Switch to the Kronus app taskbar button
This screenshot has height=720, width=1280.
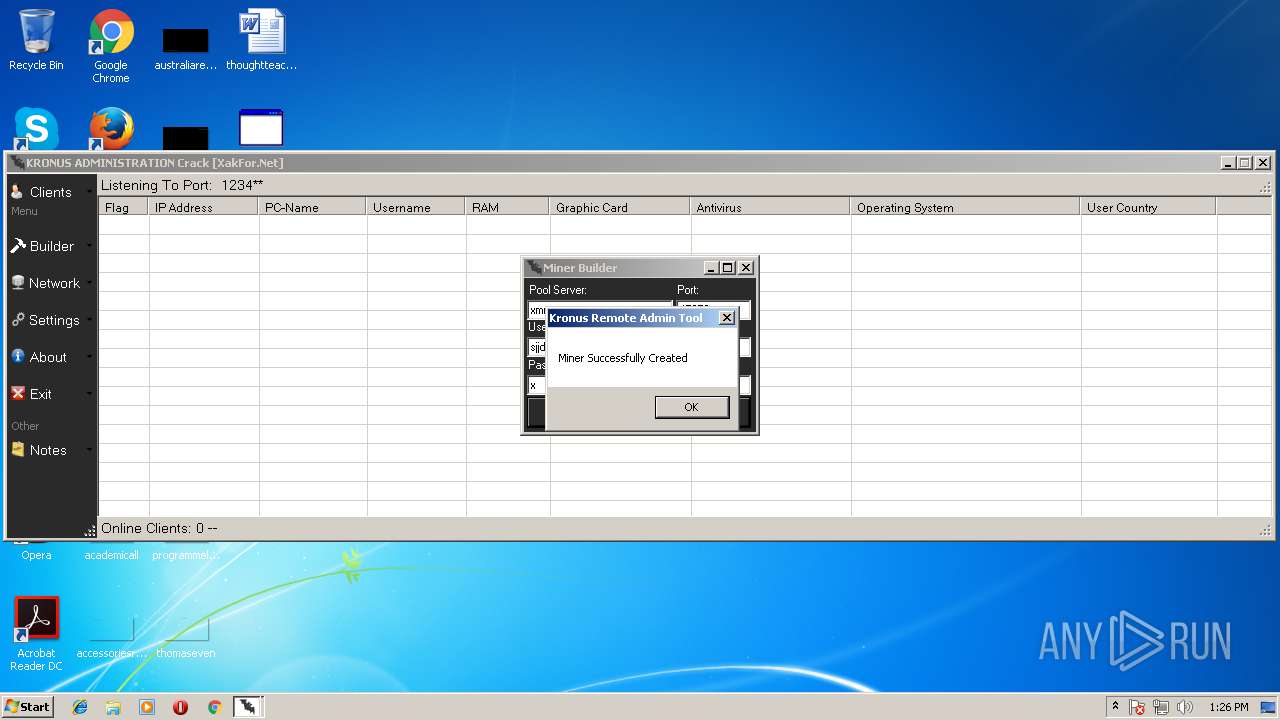coord(248,707)
